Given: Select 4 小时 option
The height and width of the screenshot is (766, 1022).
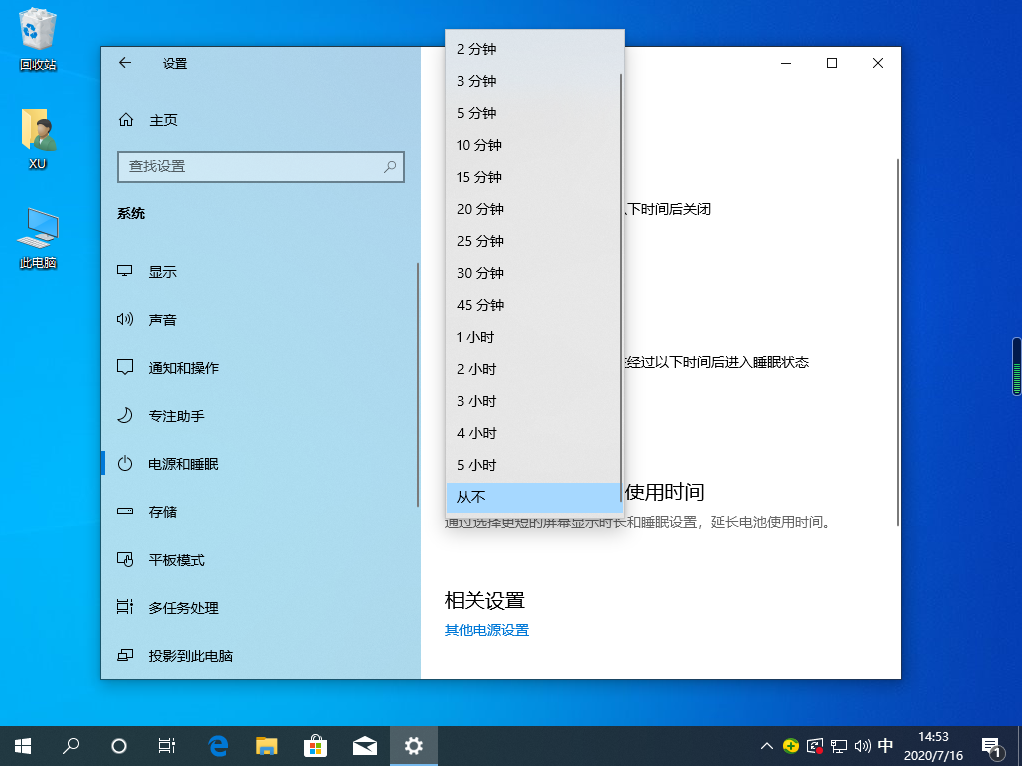Looking at the screenshot, I should point(533,433).
